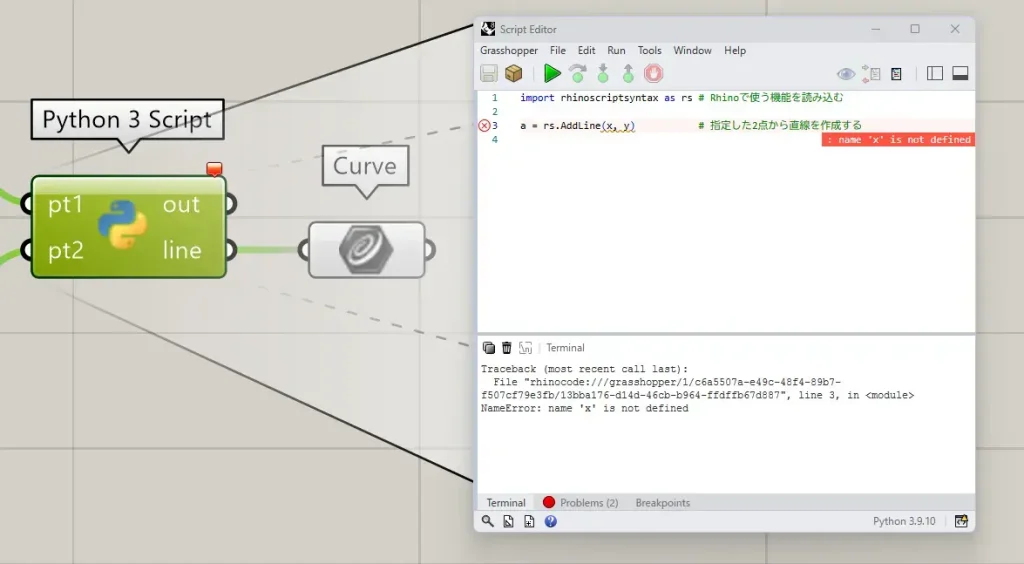Run the script with the green play button
Screen dimensions: 1024x564
pos(552,73)
